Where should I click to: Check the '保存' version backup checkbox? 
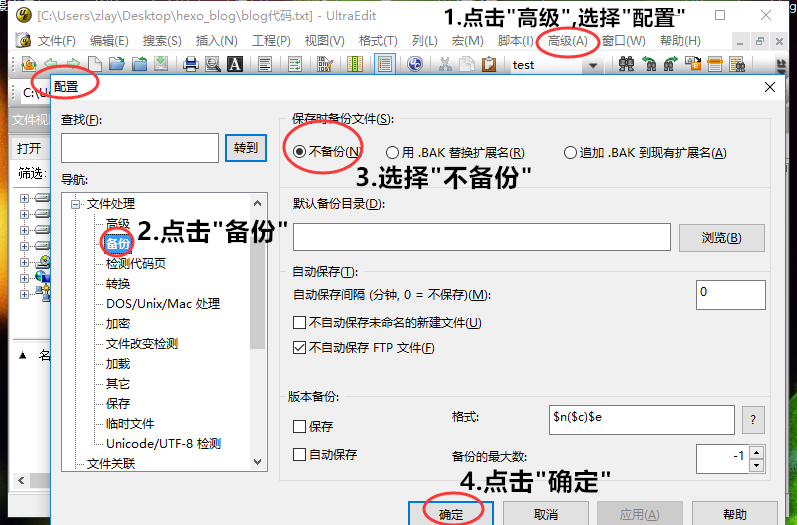[x=299, y=426]
